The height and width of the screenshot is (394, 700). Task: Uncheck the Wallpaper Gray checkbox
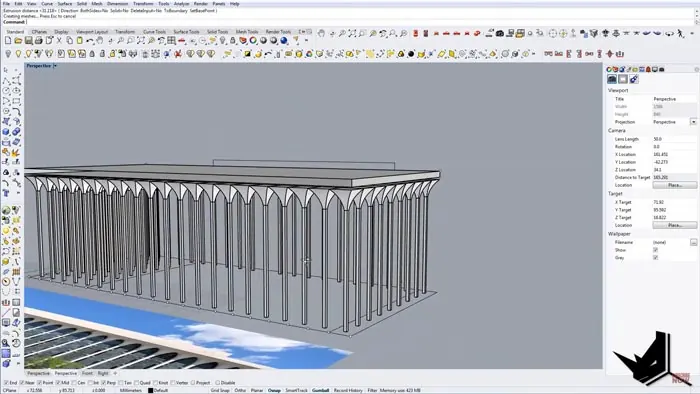[655, 257]
